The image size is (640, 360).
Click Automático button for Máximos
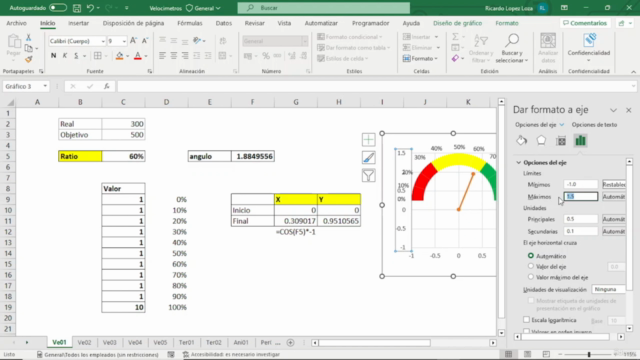point(614,197)
